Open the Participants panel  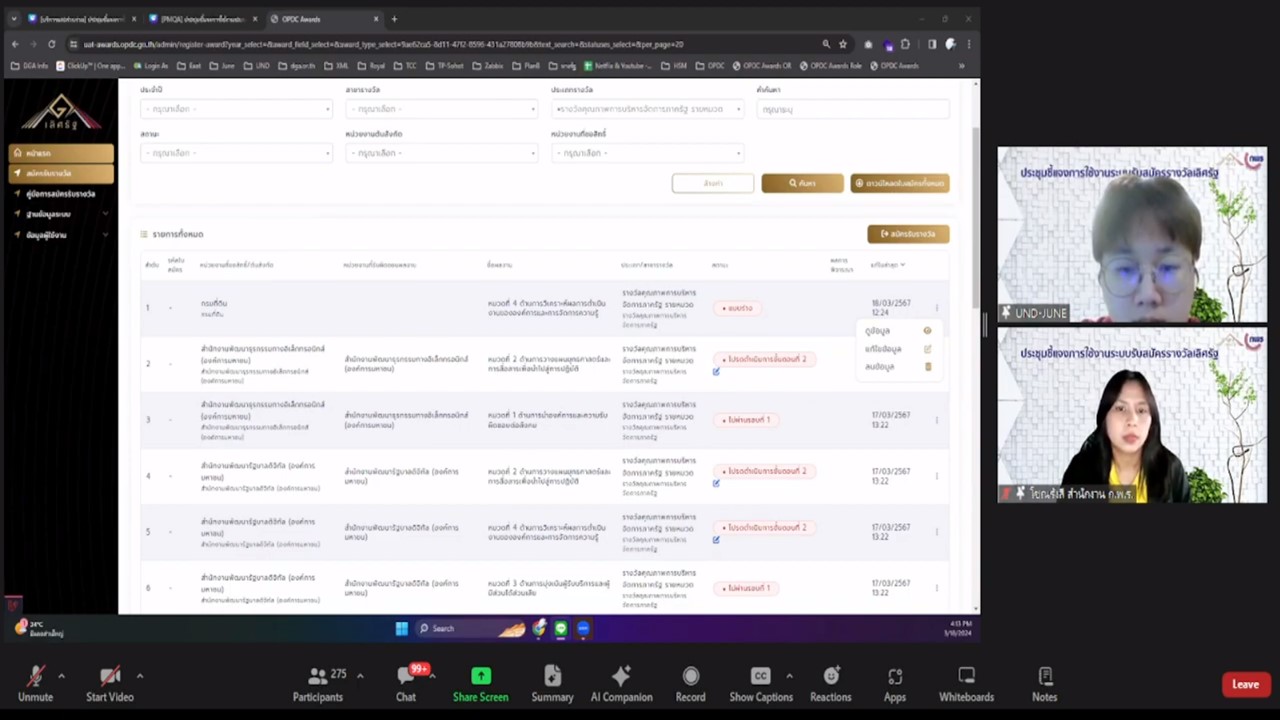pos(318,677)
